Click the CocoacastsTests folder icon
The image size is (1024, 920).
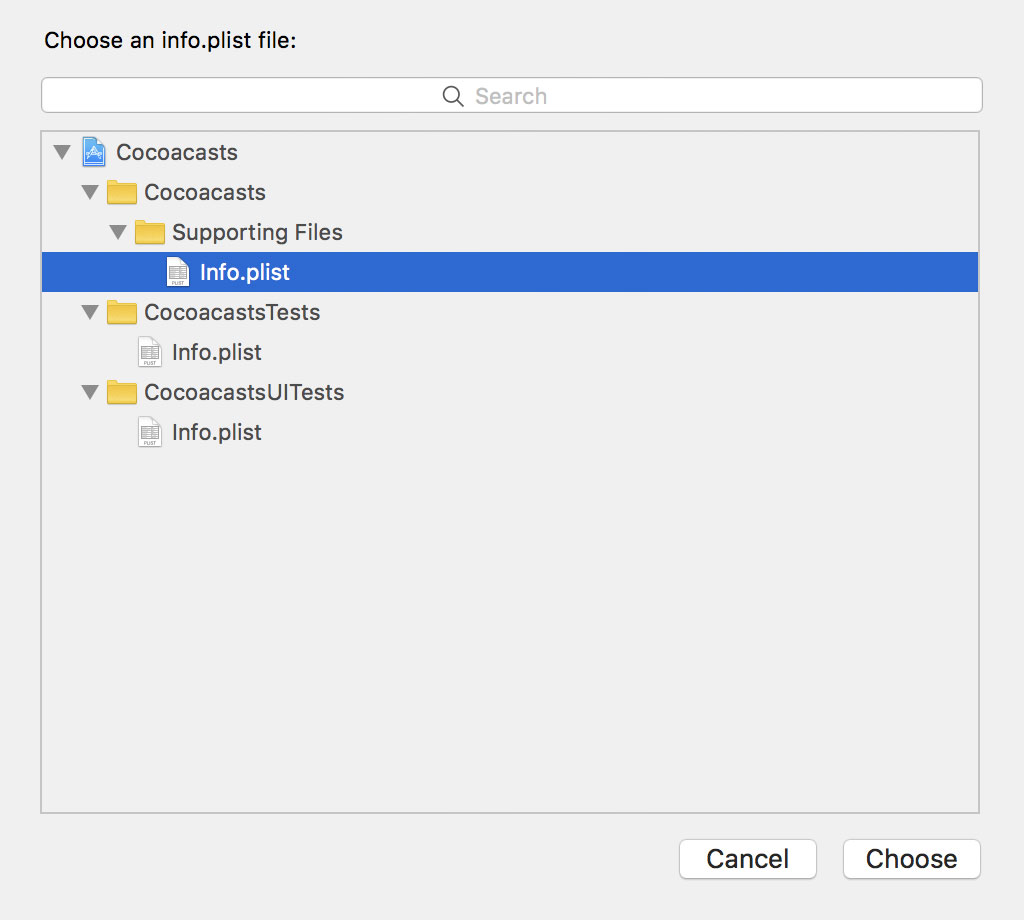coord(121,312)
